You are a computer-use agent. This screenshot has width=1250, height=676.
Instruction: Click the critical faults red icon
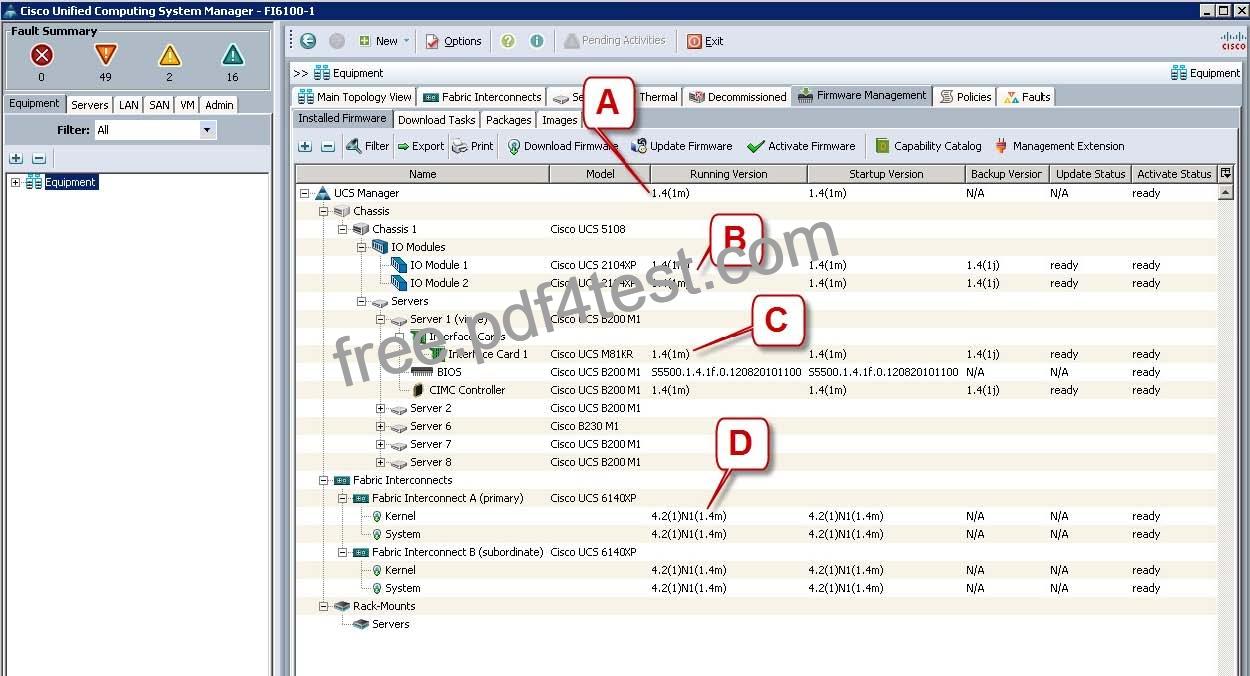[41, 55]
